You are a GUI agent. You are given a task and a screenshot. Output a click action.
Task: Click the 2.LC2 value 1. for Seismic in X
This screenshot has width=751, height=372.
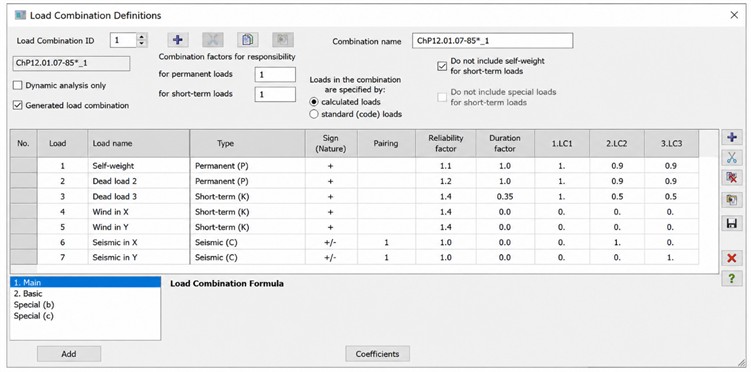(617, 242)
